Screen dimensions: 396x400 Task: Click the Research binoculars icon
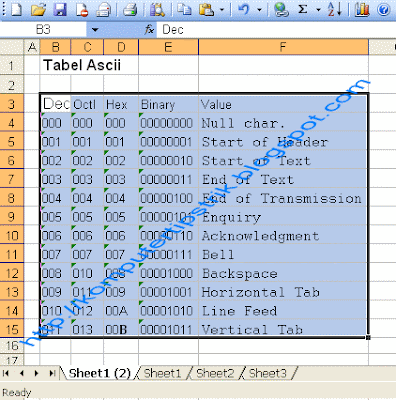pyautogui.click(x=157, y=9)
